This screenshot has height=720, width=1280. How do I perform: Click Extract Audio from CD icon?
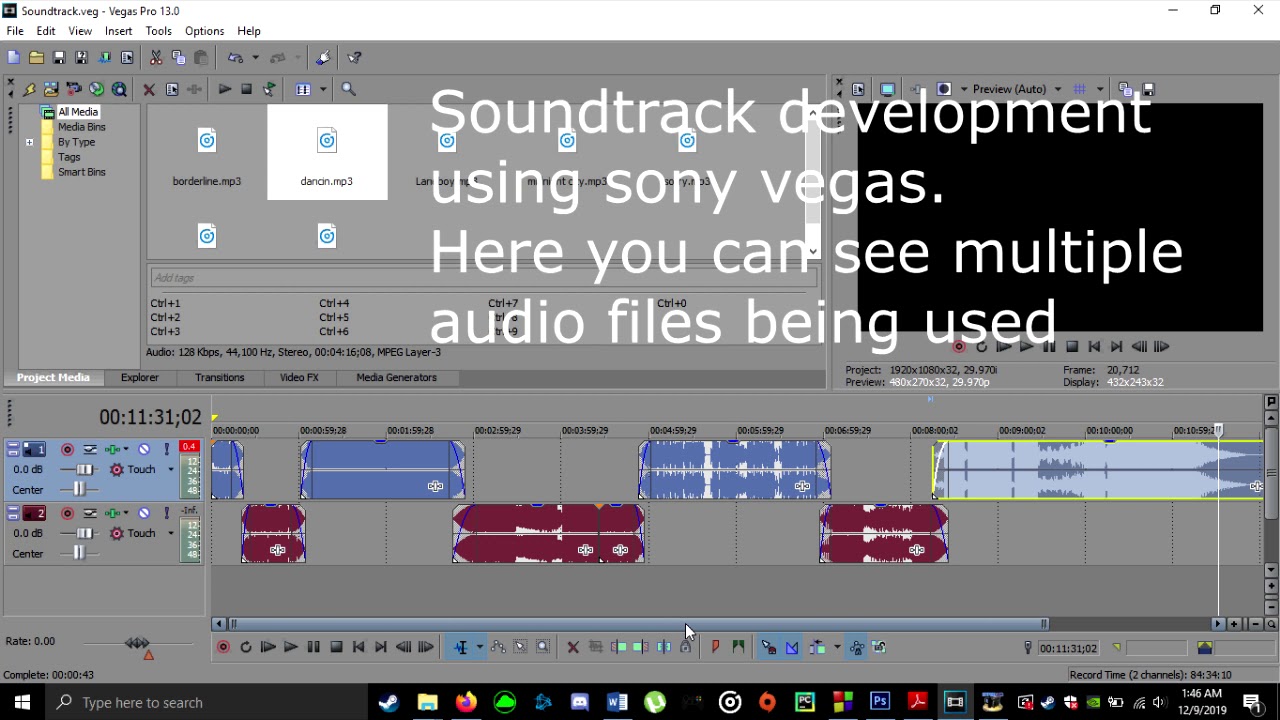click(96, 89)
